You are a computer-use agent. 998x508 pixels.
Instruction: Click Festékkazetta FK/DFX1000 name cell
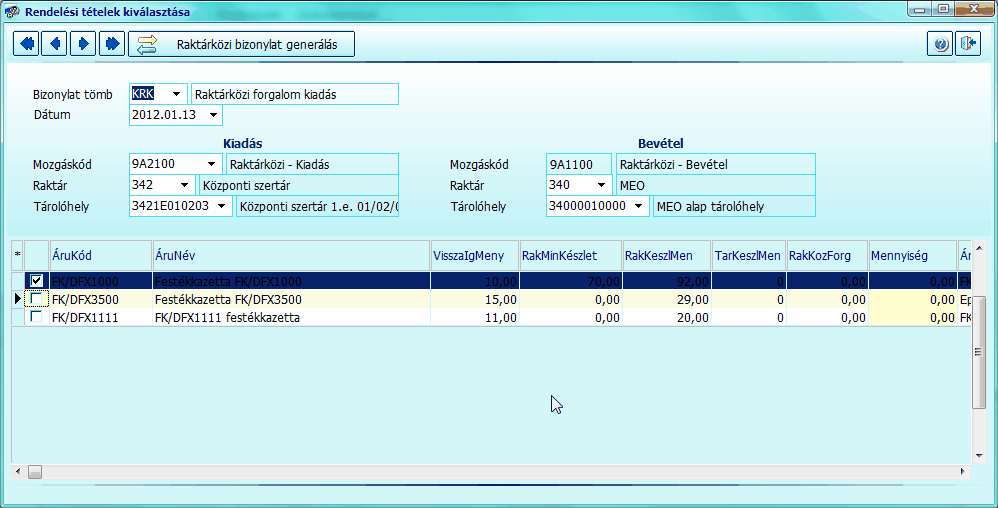click(x=291, y=281)
